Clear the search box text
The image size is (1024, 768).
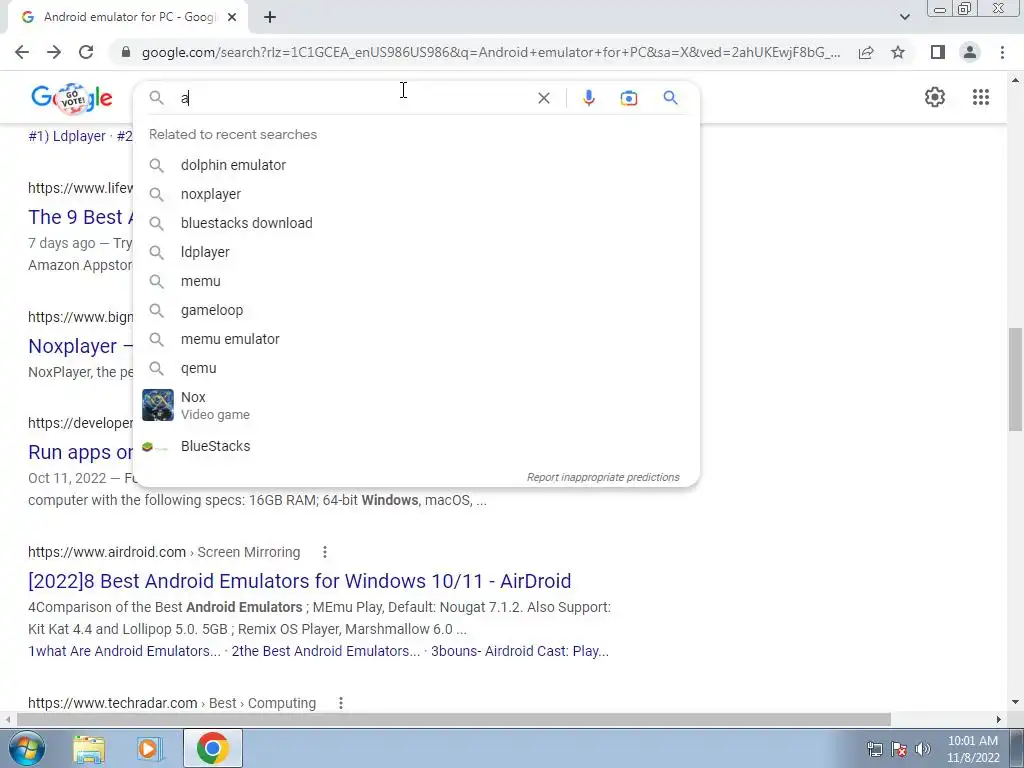[x=543, y=98]
